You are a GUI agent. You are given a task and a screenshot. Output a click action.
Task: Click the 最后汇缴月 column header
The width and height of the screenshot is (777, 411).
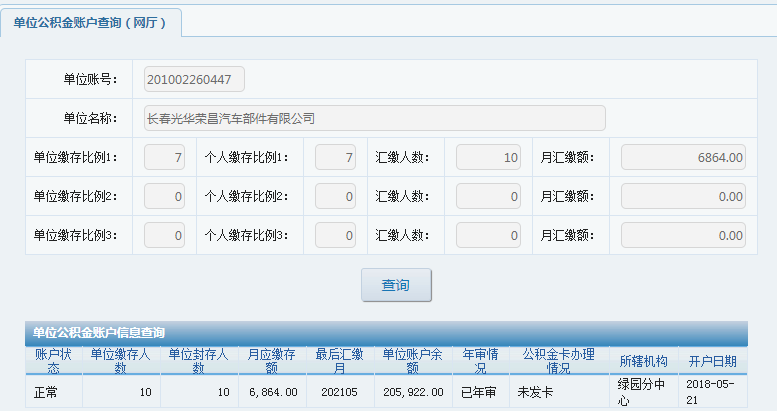pyautogui.click(x=340, y=361)
